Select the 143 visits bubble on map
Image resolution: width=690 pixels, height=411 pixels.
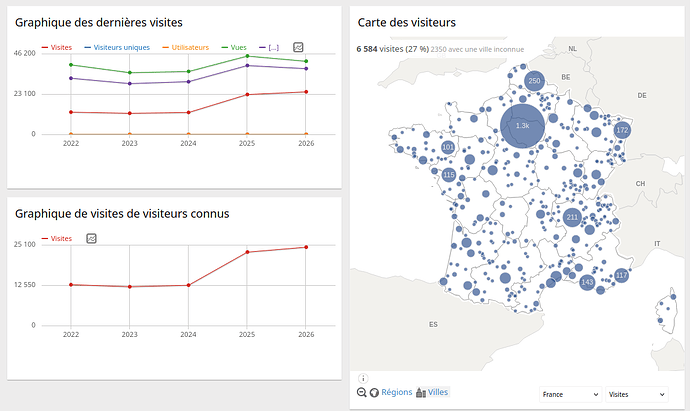coord(587,282)
